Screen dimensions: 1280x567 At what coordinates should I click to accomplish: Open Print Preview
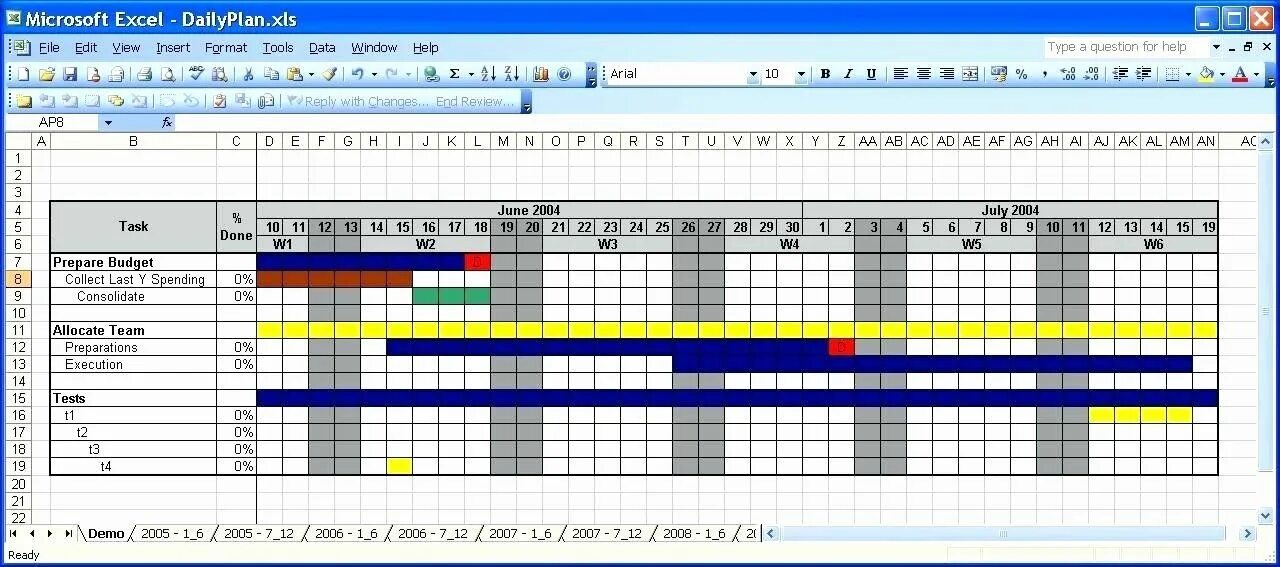pyautogui.click(x=168, y=74)
